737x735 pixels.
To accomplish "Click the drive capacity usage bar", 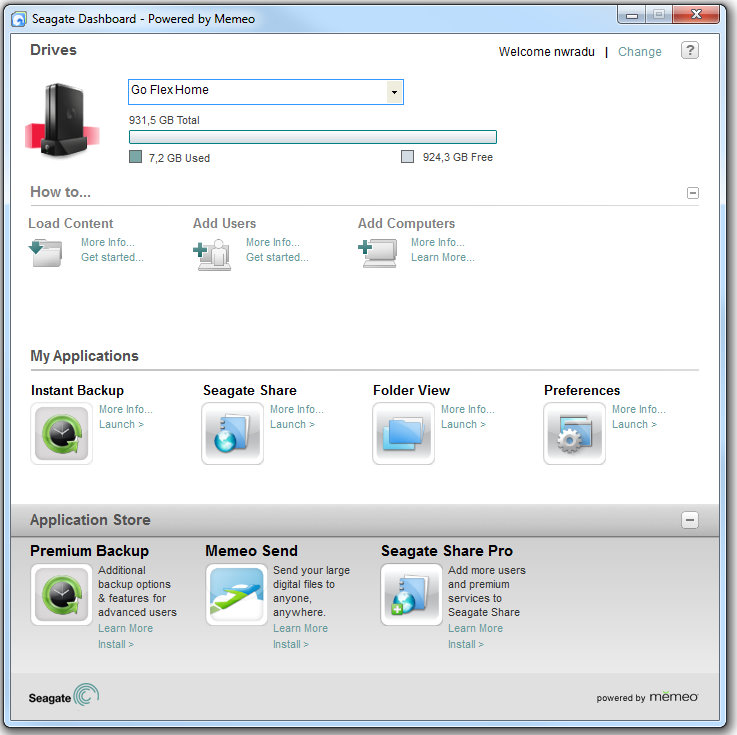I will [x=313, y=137].
